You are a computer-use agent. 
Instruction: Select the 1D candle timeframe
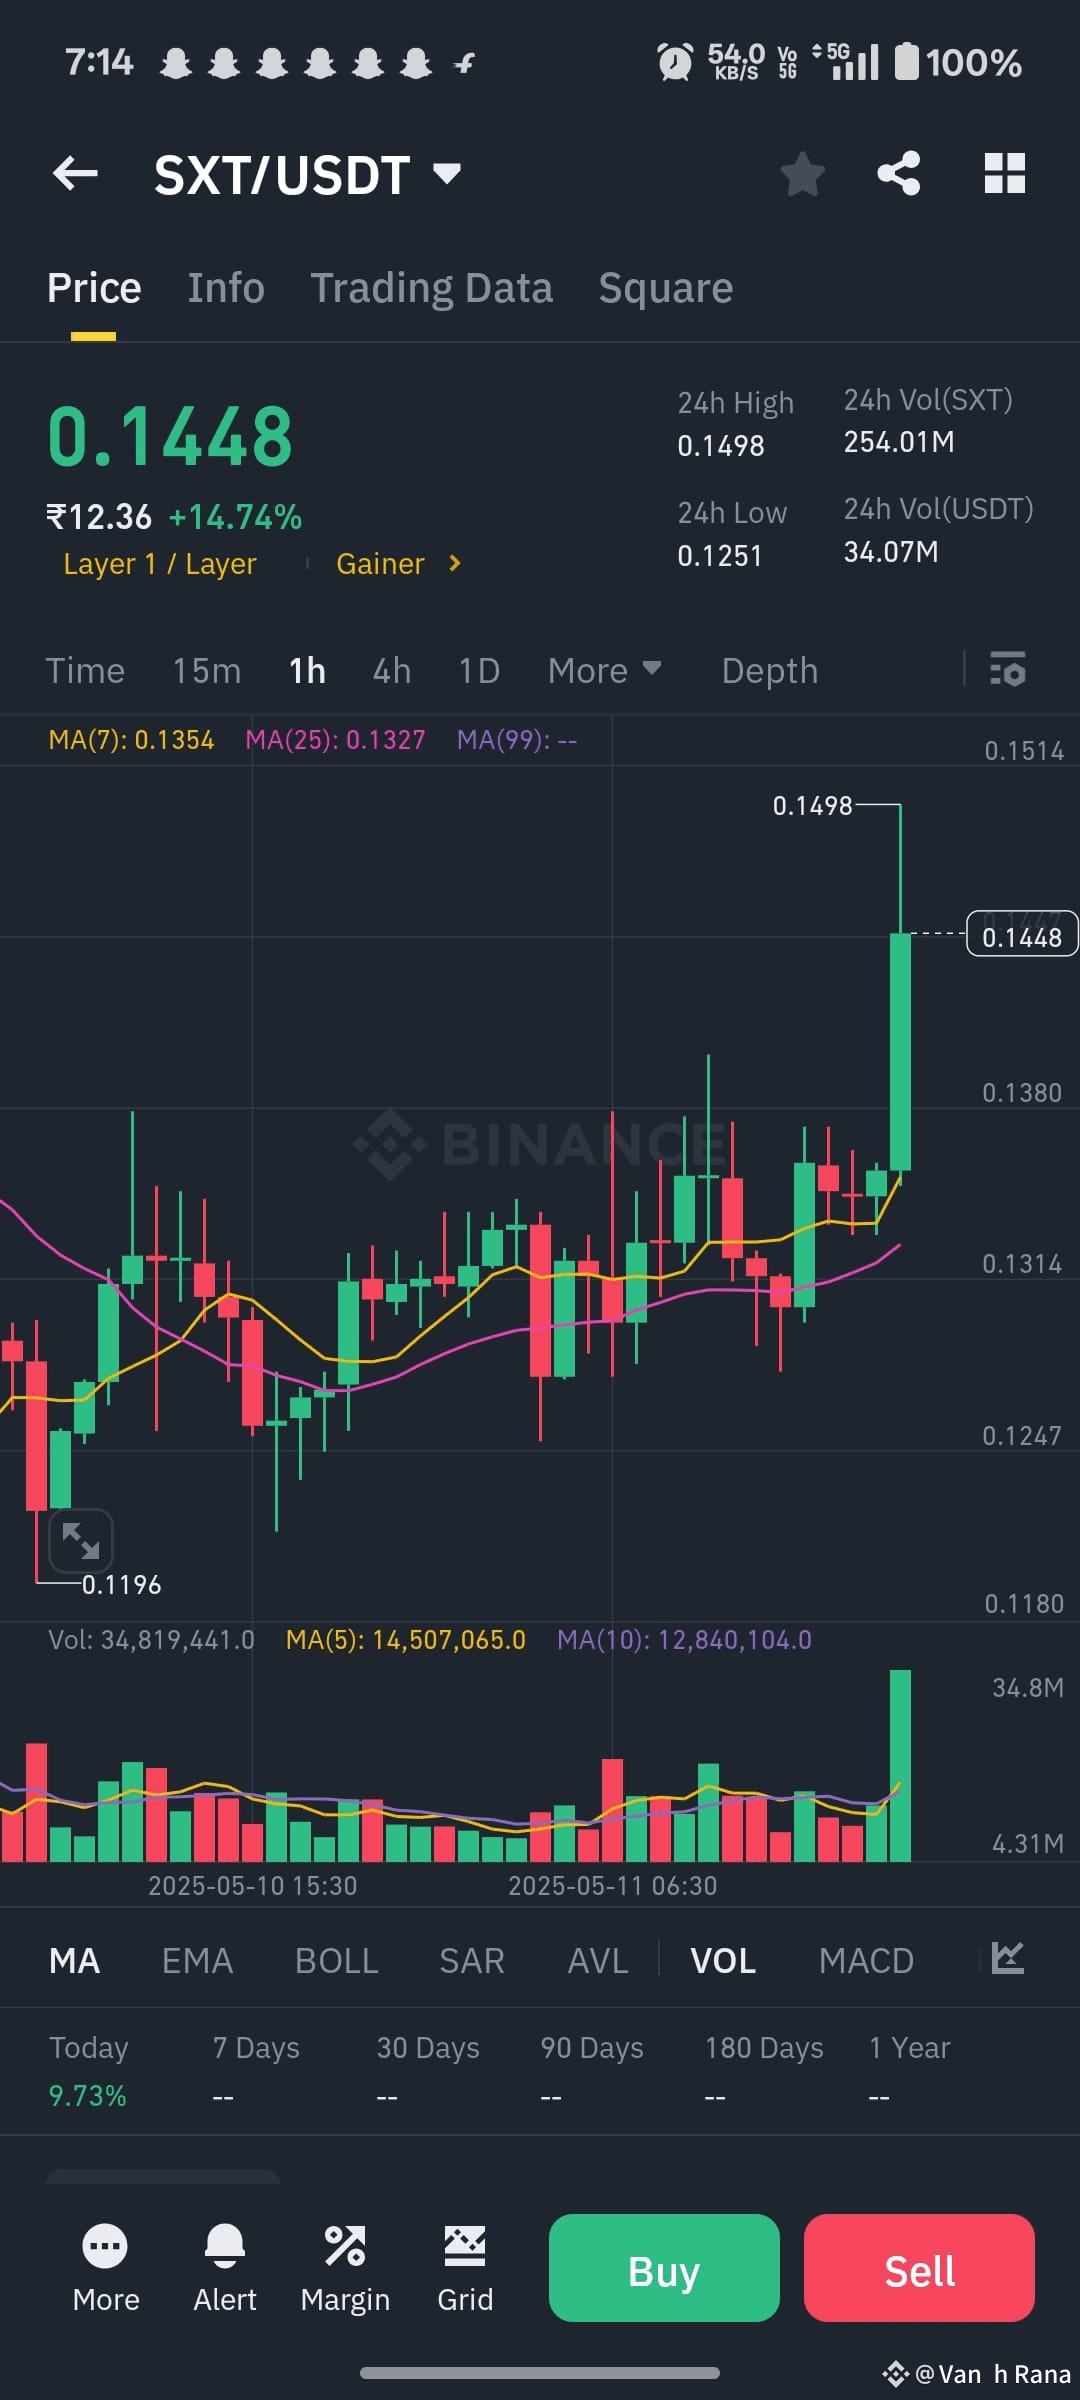coord(478,670)
